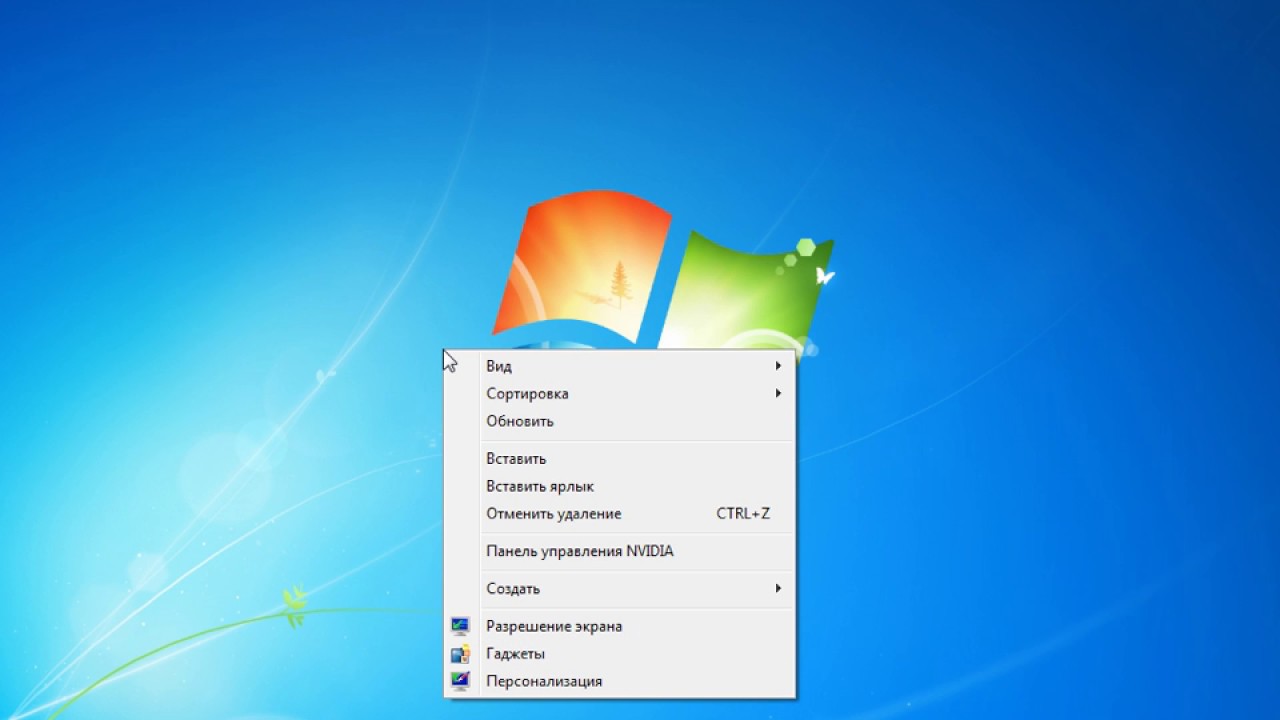Choose Отменить удаление menu entry
This screenshot has height=720, width=1280.
point(619,514)
